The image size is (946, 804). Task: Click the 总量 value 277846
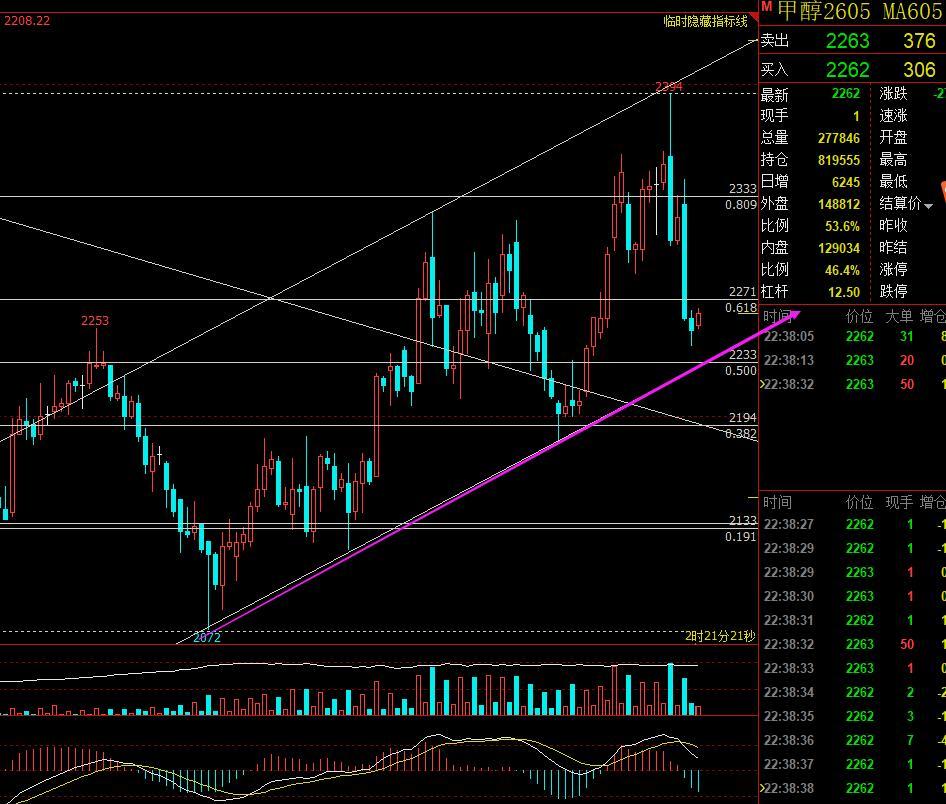839,138
